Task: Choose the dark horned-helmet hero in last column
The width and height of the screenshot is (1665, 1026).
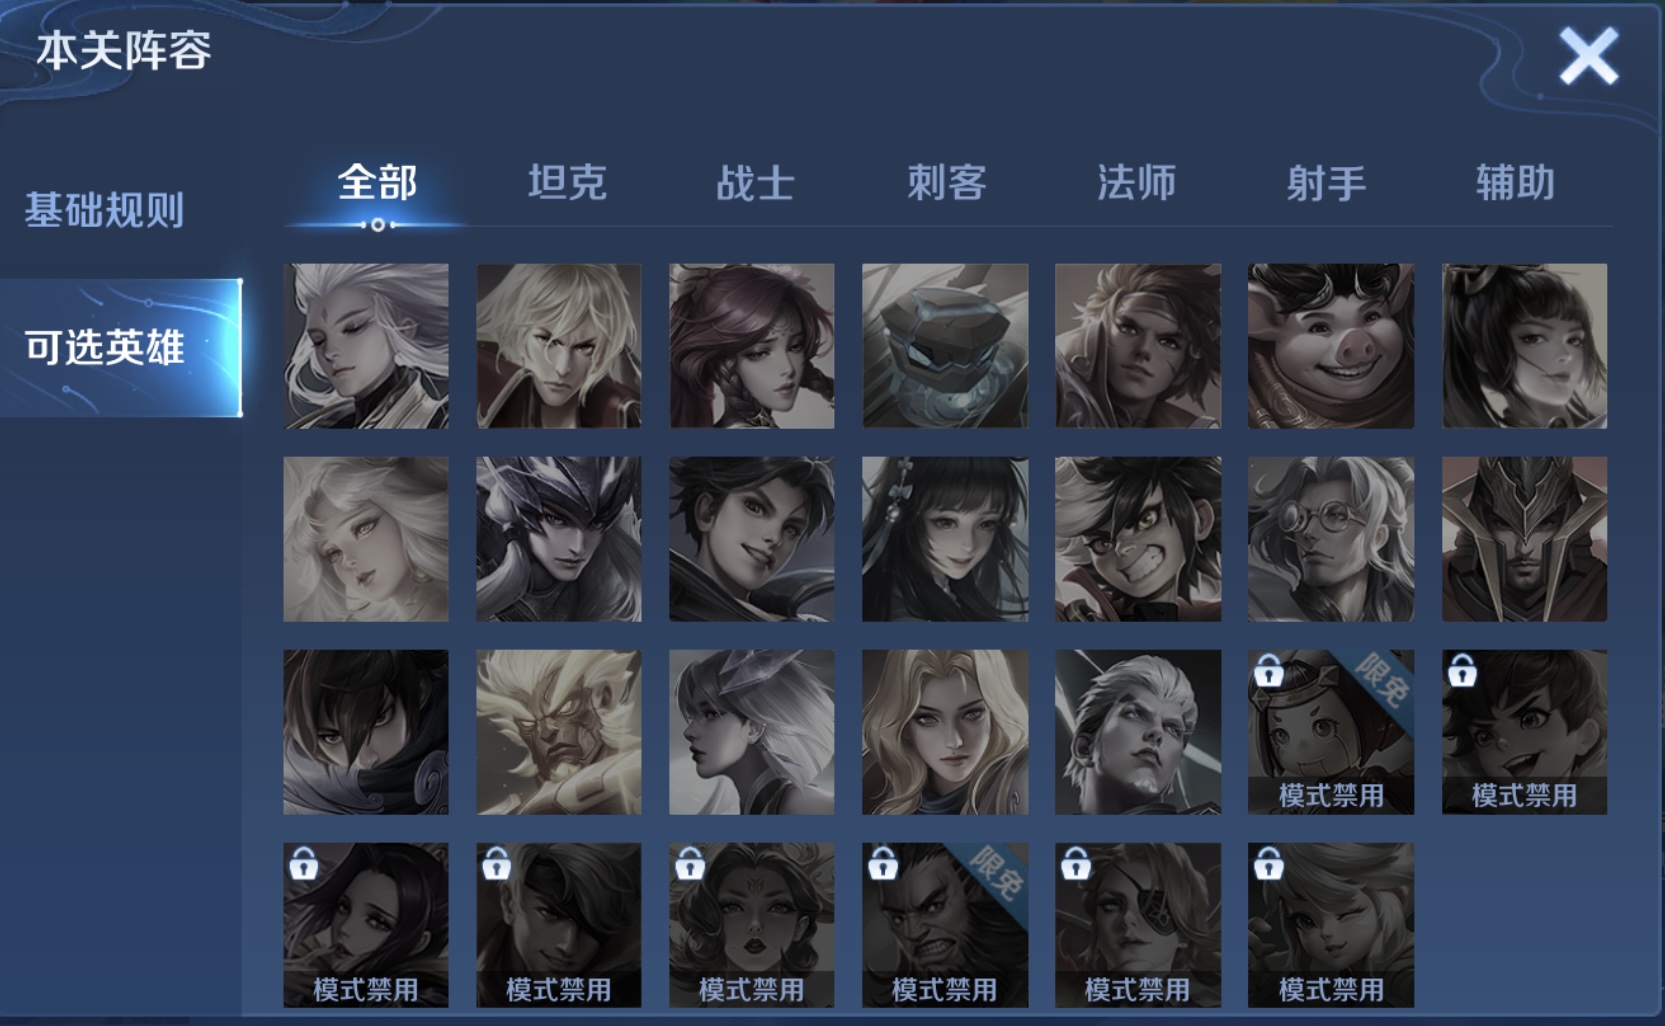Action: tap(1524, 539)
